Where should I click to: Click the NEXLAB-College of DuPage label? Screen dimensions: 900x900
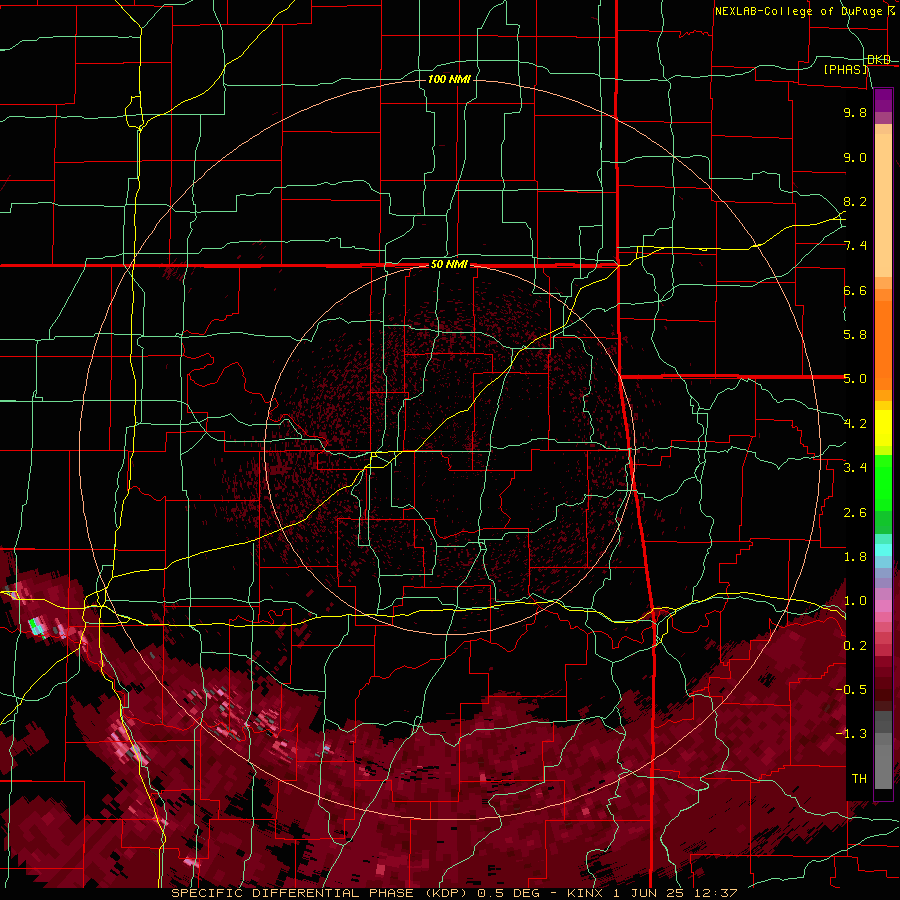[799, 11]
